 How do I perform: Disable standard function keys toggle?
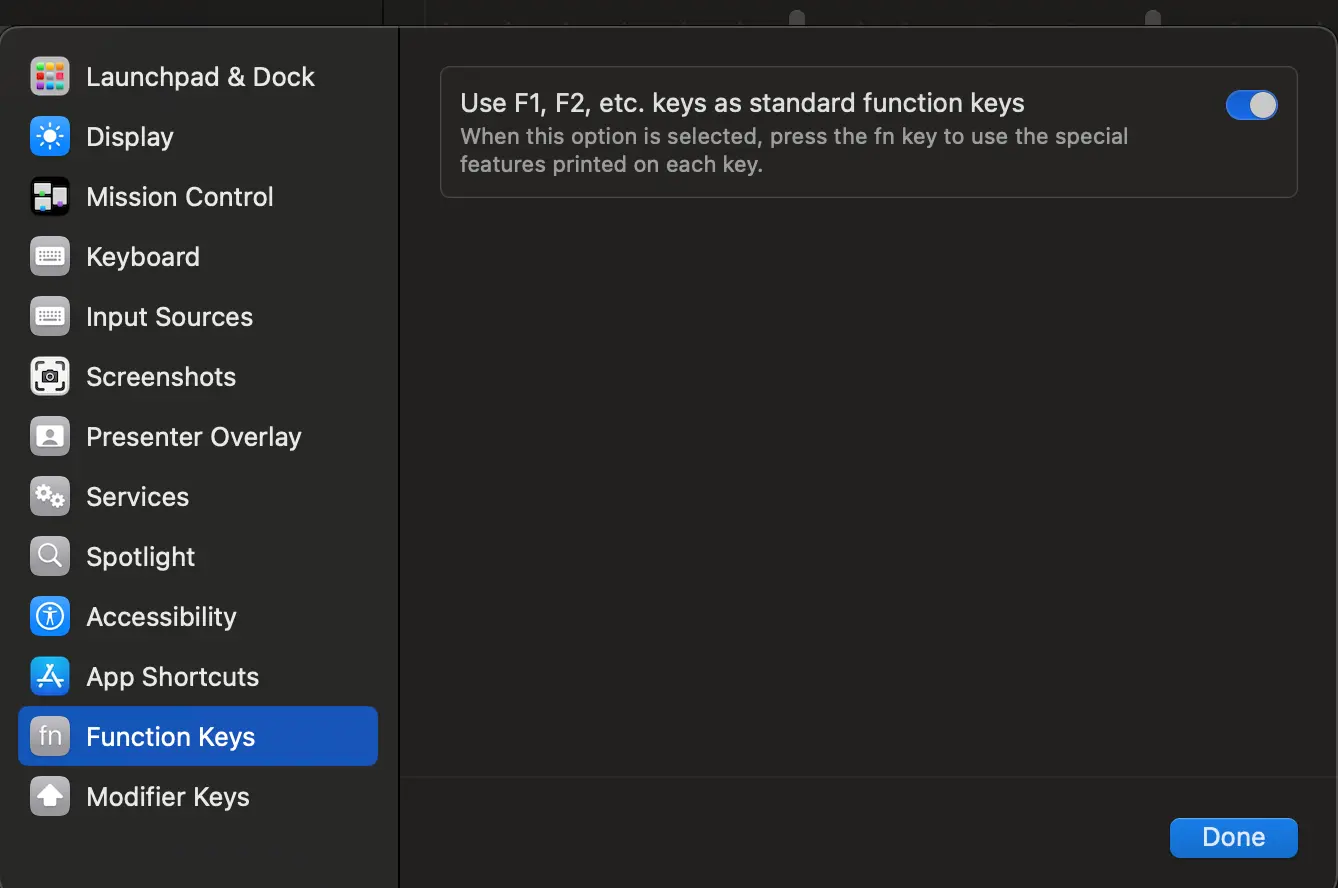1251,105
